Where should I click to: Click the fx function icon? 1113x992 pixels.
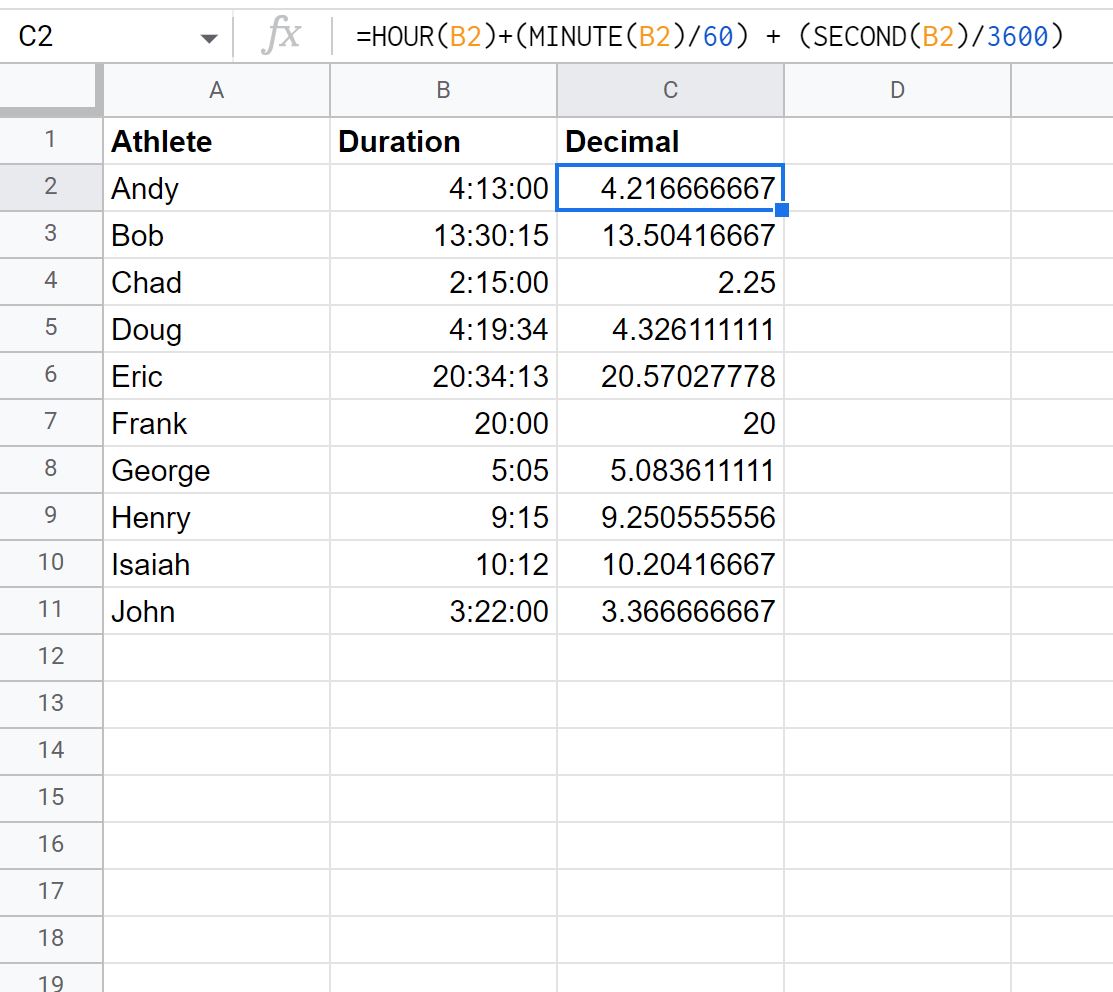pyautogui.click(x=284, y=36)
